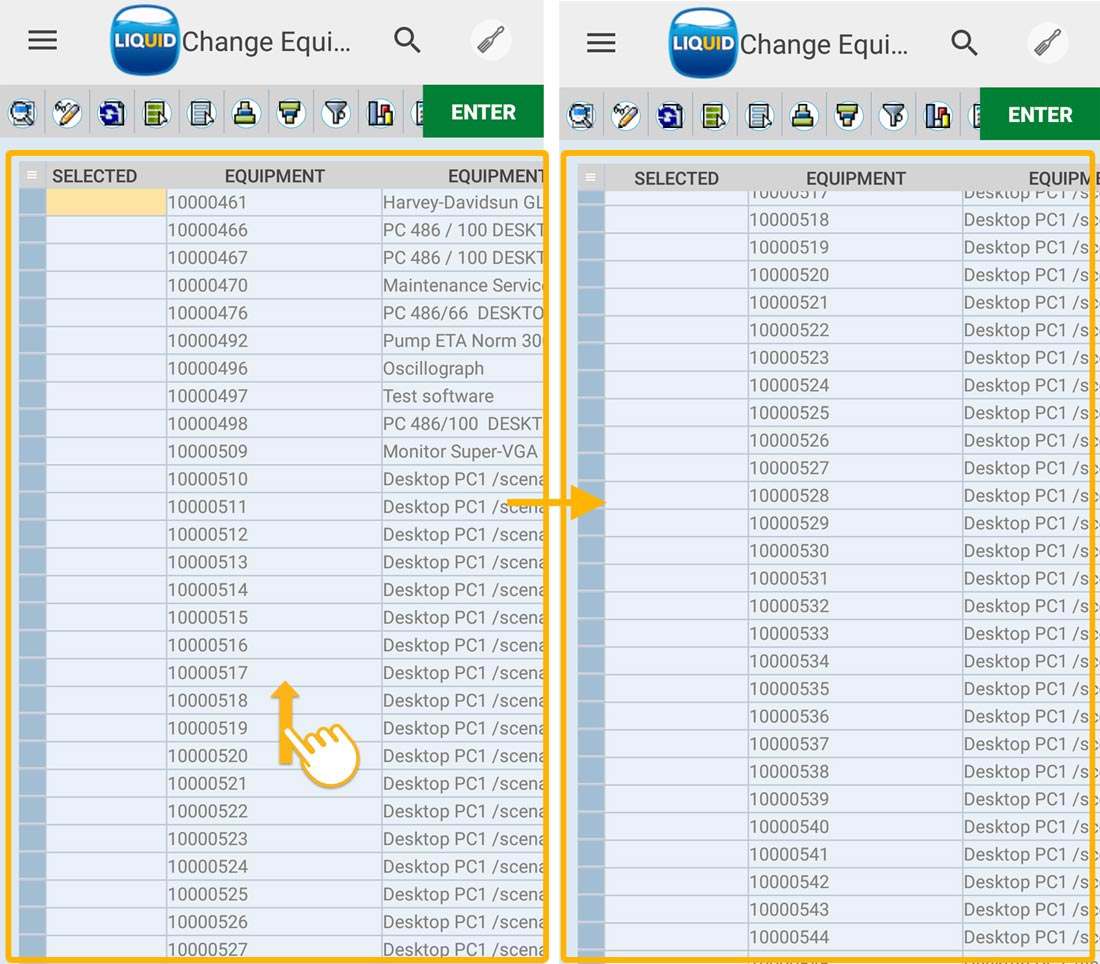Tap the wrench settings icon in the left screen
1100x964 pixels.
[491, 41]
